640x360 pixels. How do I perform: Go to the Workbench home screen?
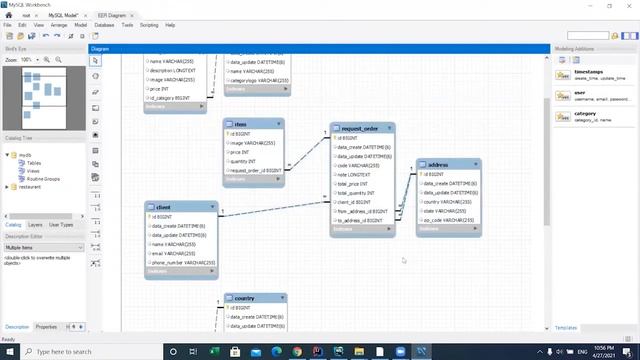(9, 15)
